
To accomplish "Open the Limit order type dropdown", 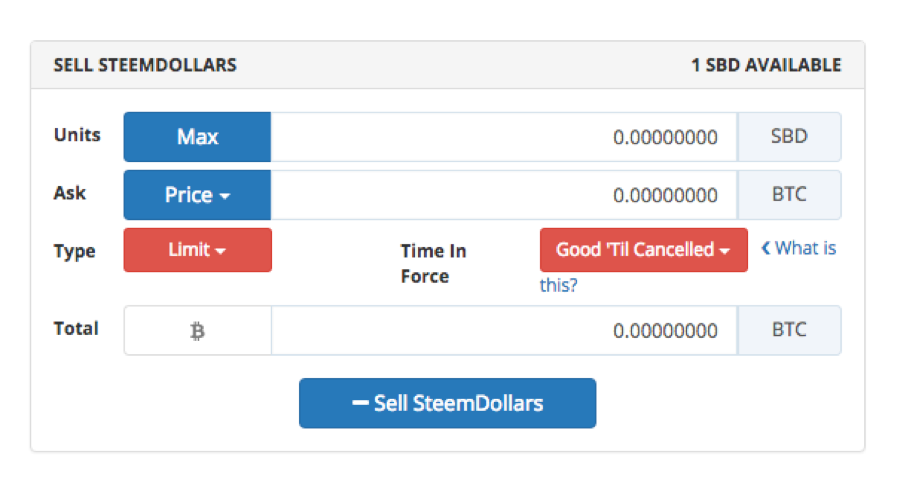I will point(197,250).
